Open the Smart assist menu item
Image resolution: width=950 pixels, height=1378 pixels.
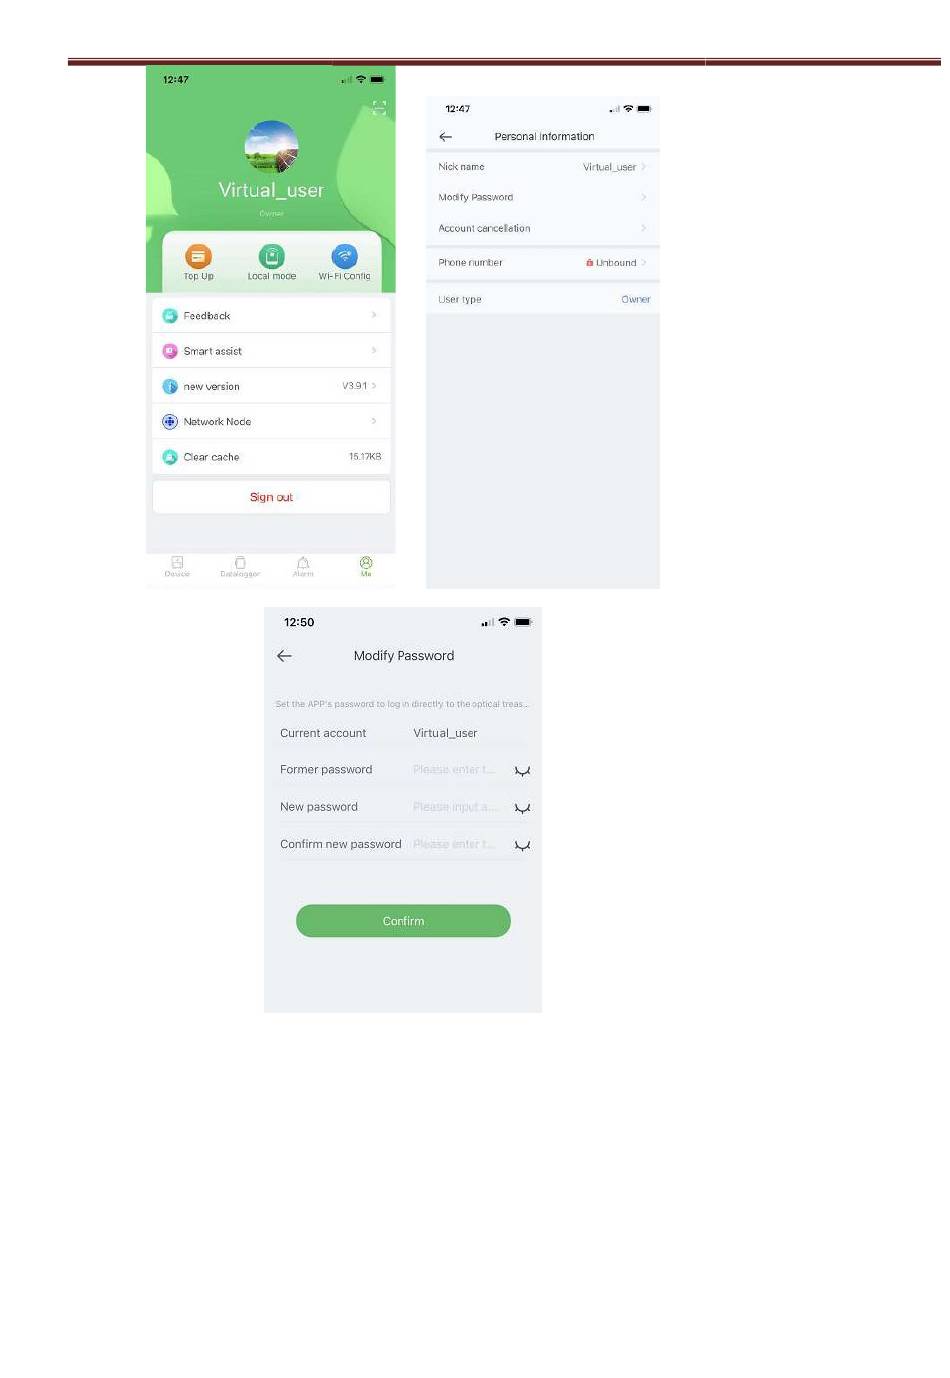point(271,351)
